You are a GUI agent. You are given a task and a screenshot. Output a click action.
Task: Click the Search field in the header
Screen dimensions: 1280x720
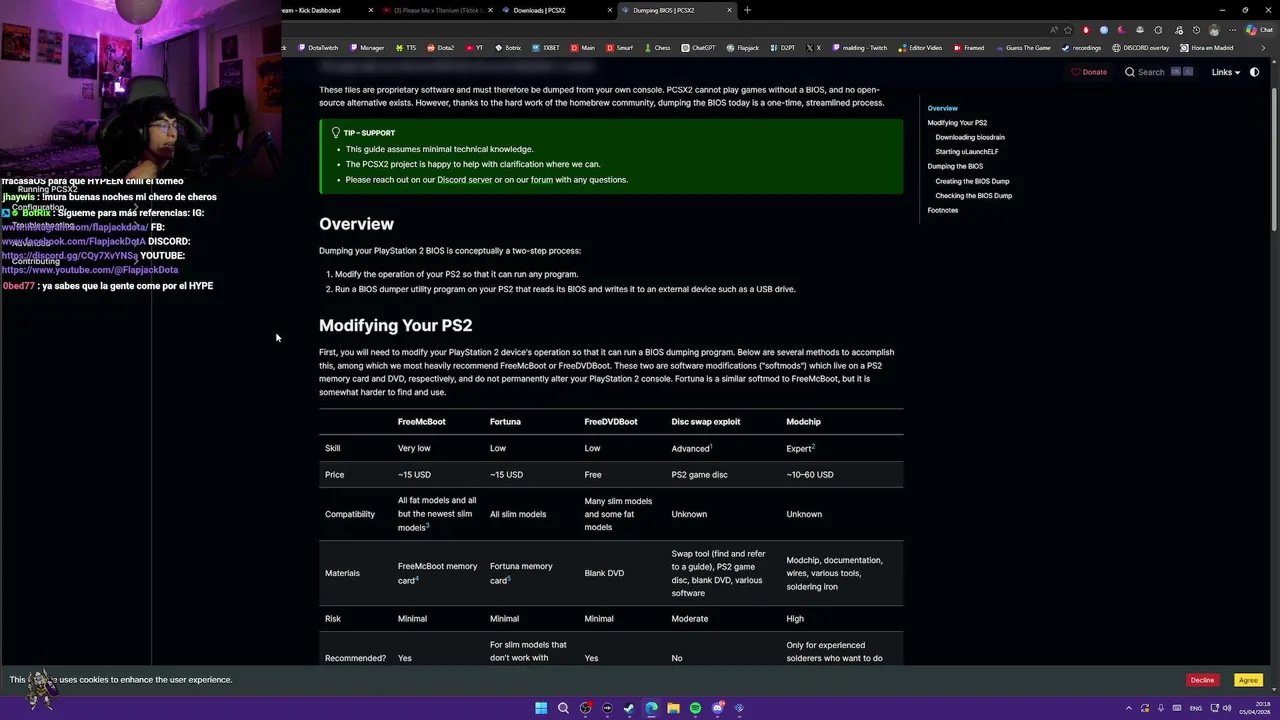1158,72
